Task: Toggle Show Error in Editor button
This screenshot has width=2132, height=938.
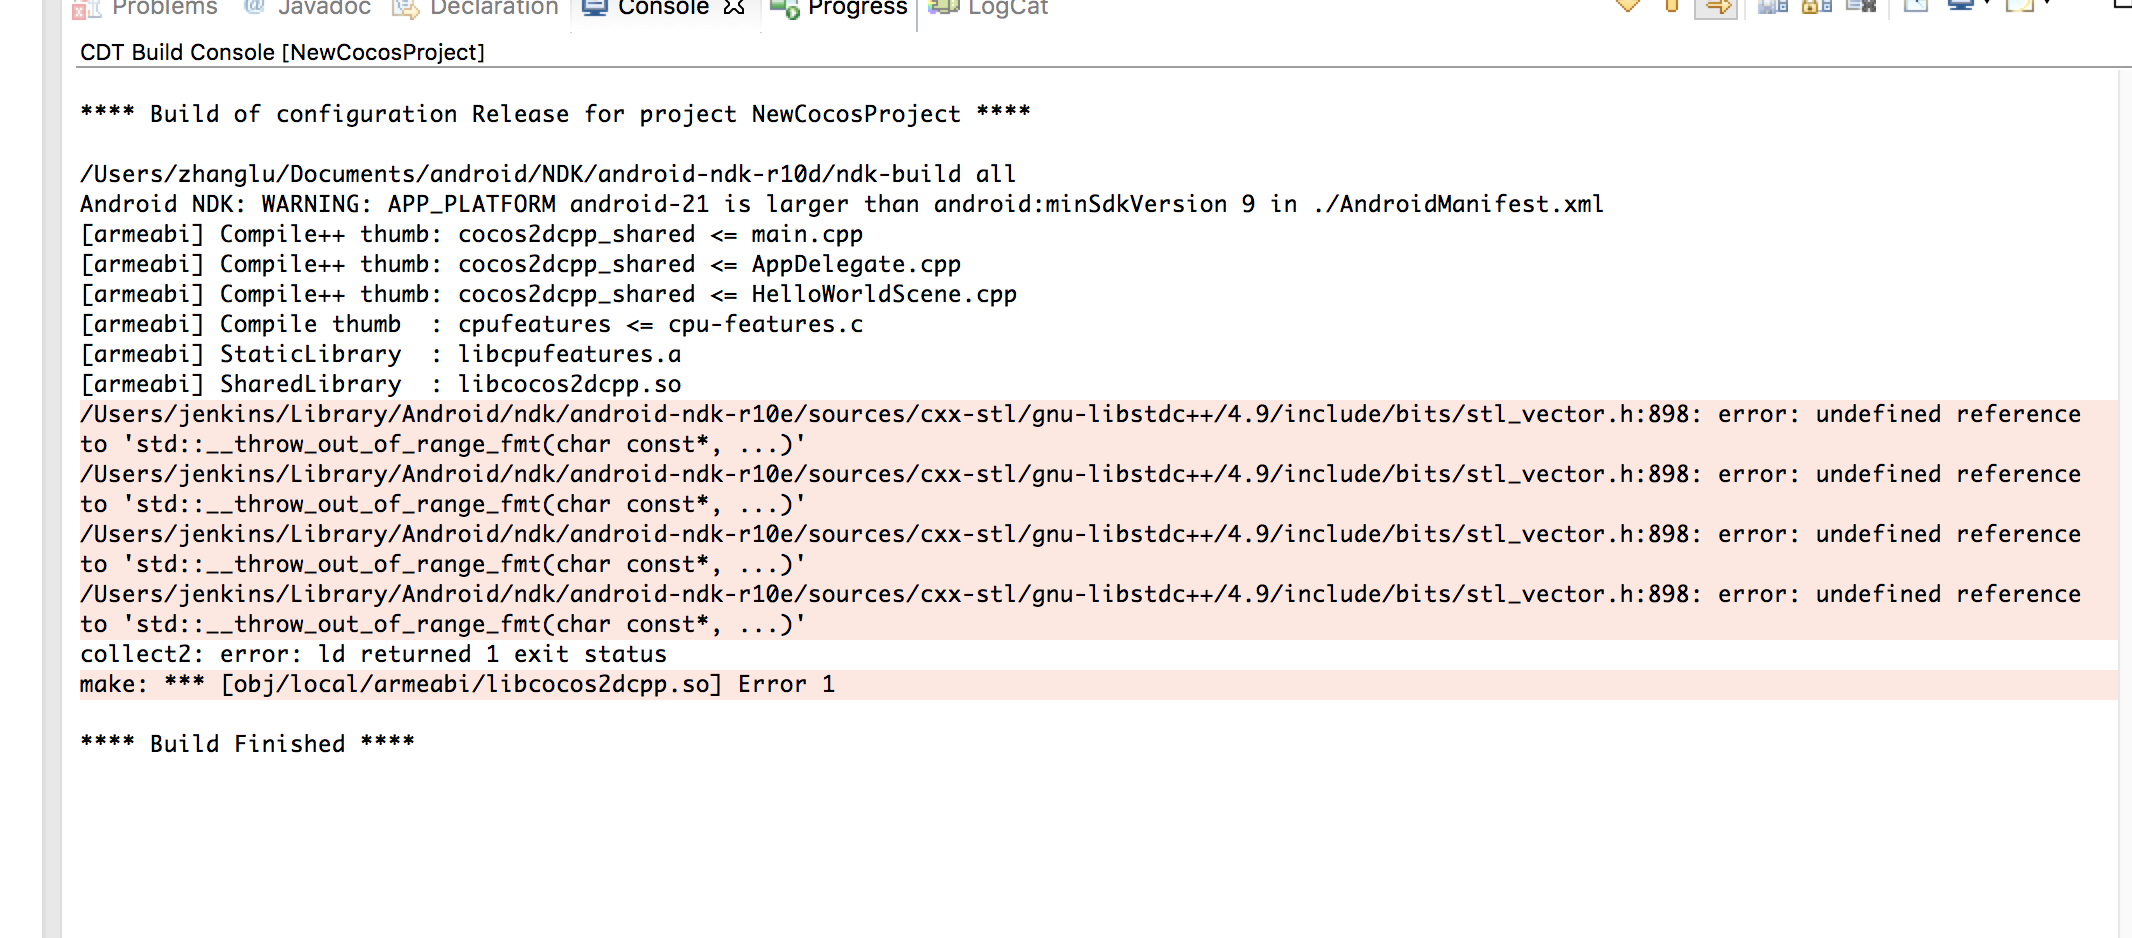Action: pyautogui.click(x=1716, y=7)
